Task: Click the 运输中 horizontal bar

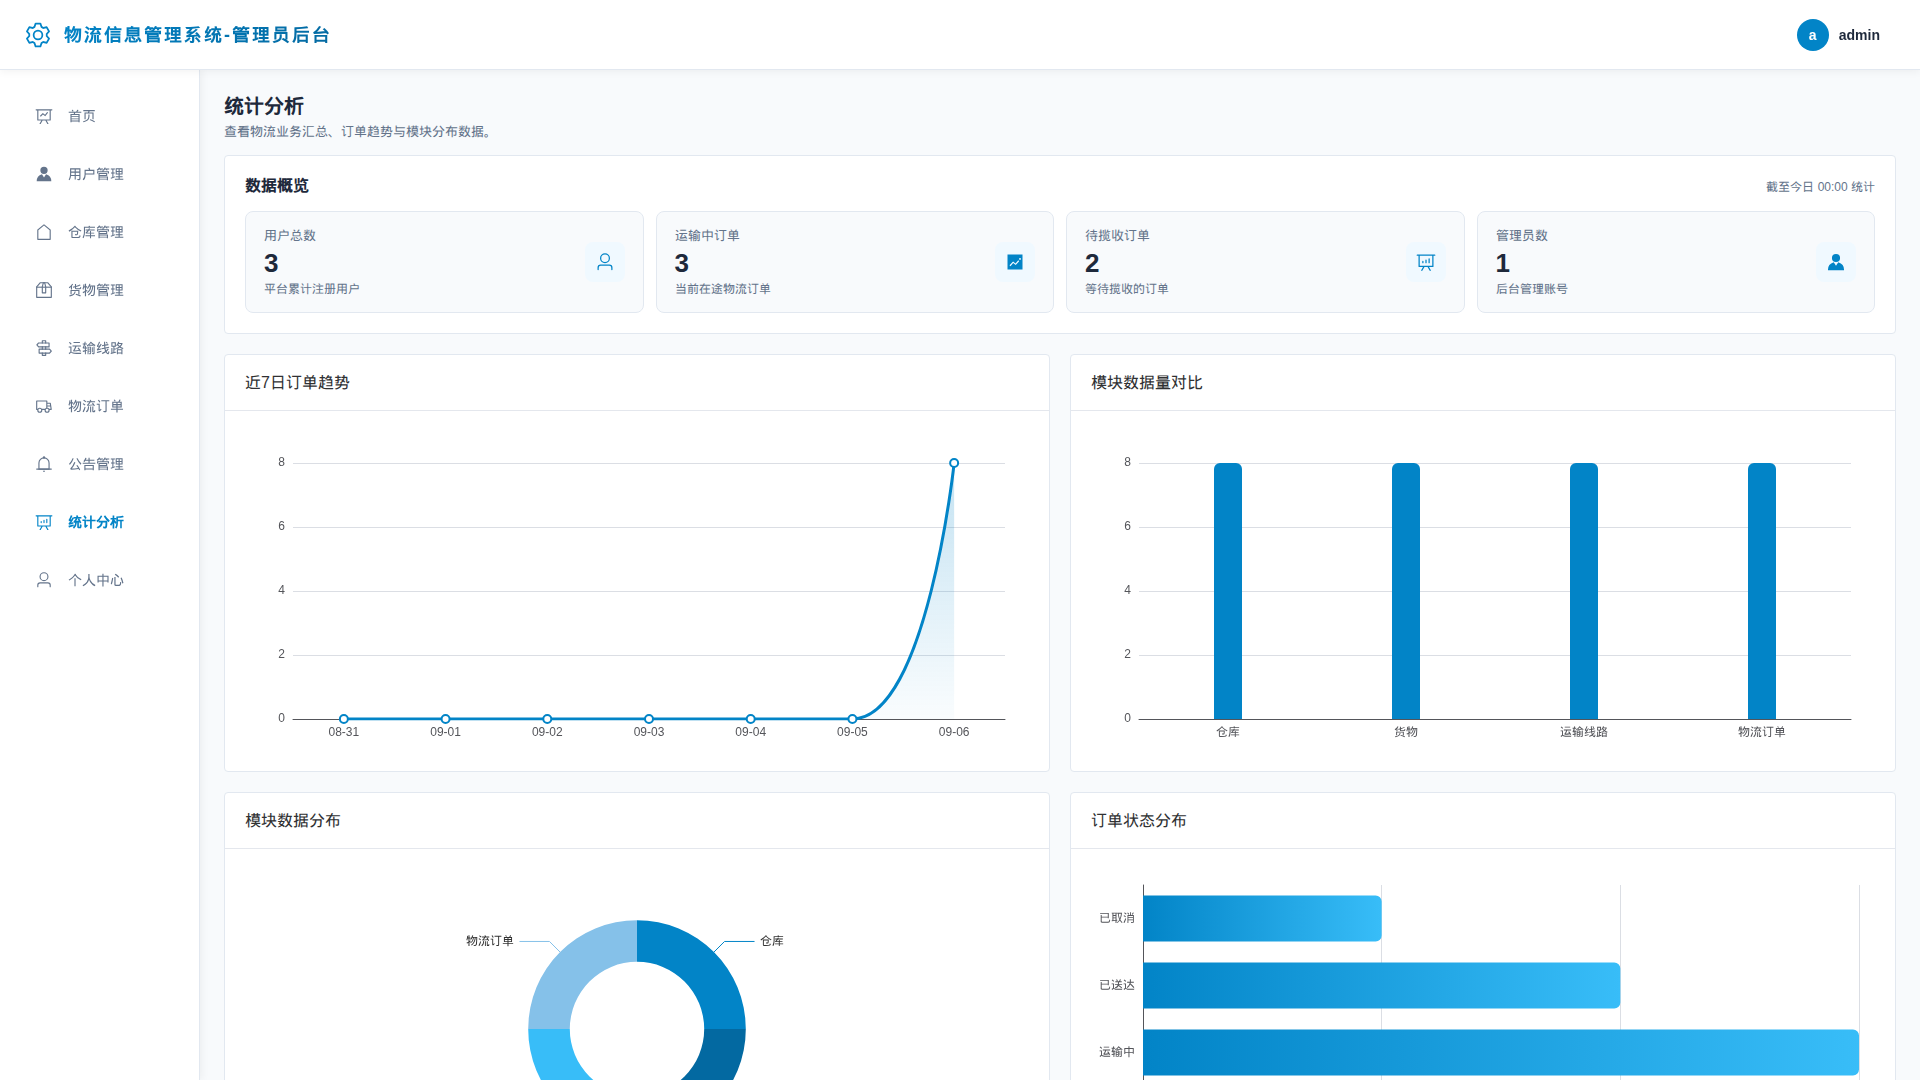Action: tap(1500, 1052)
